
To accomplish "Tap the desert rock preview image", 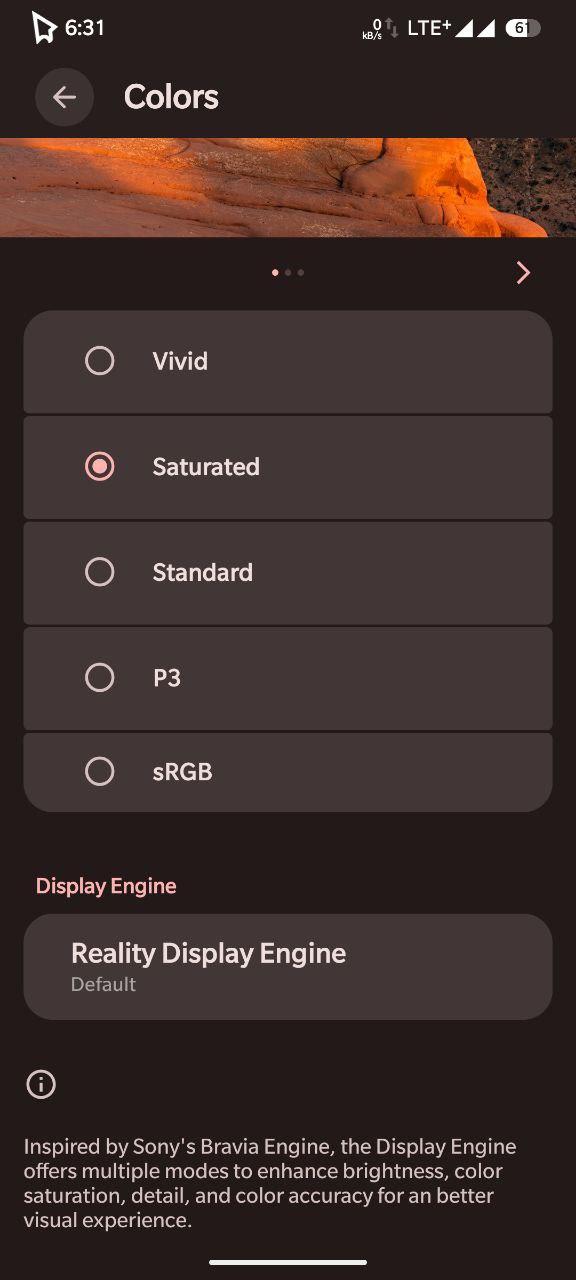I will pyautogui.click(x=288, y=187).
